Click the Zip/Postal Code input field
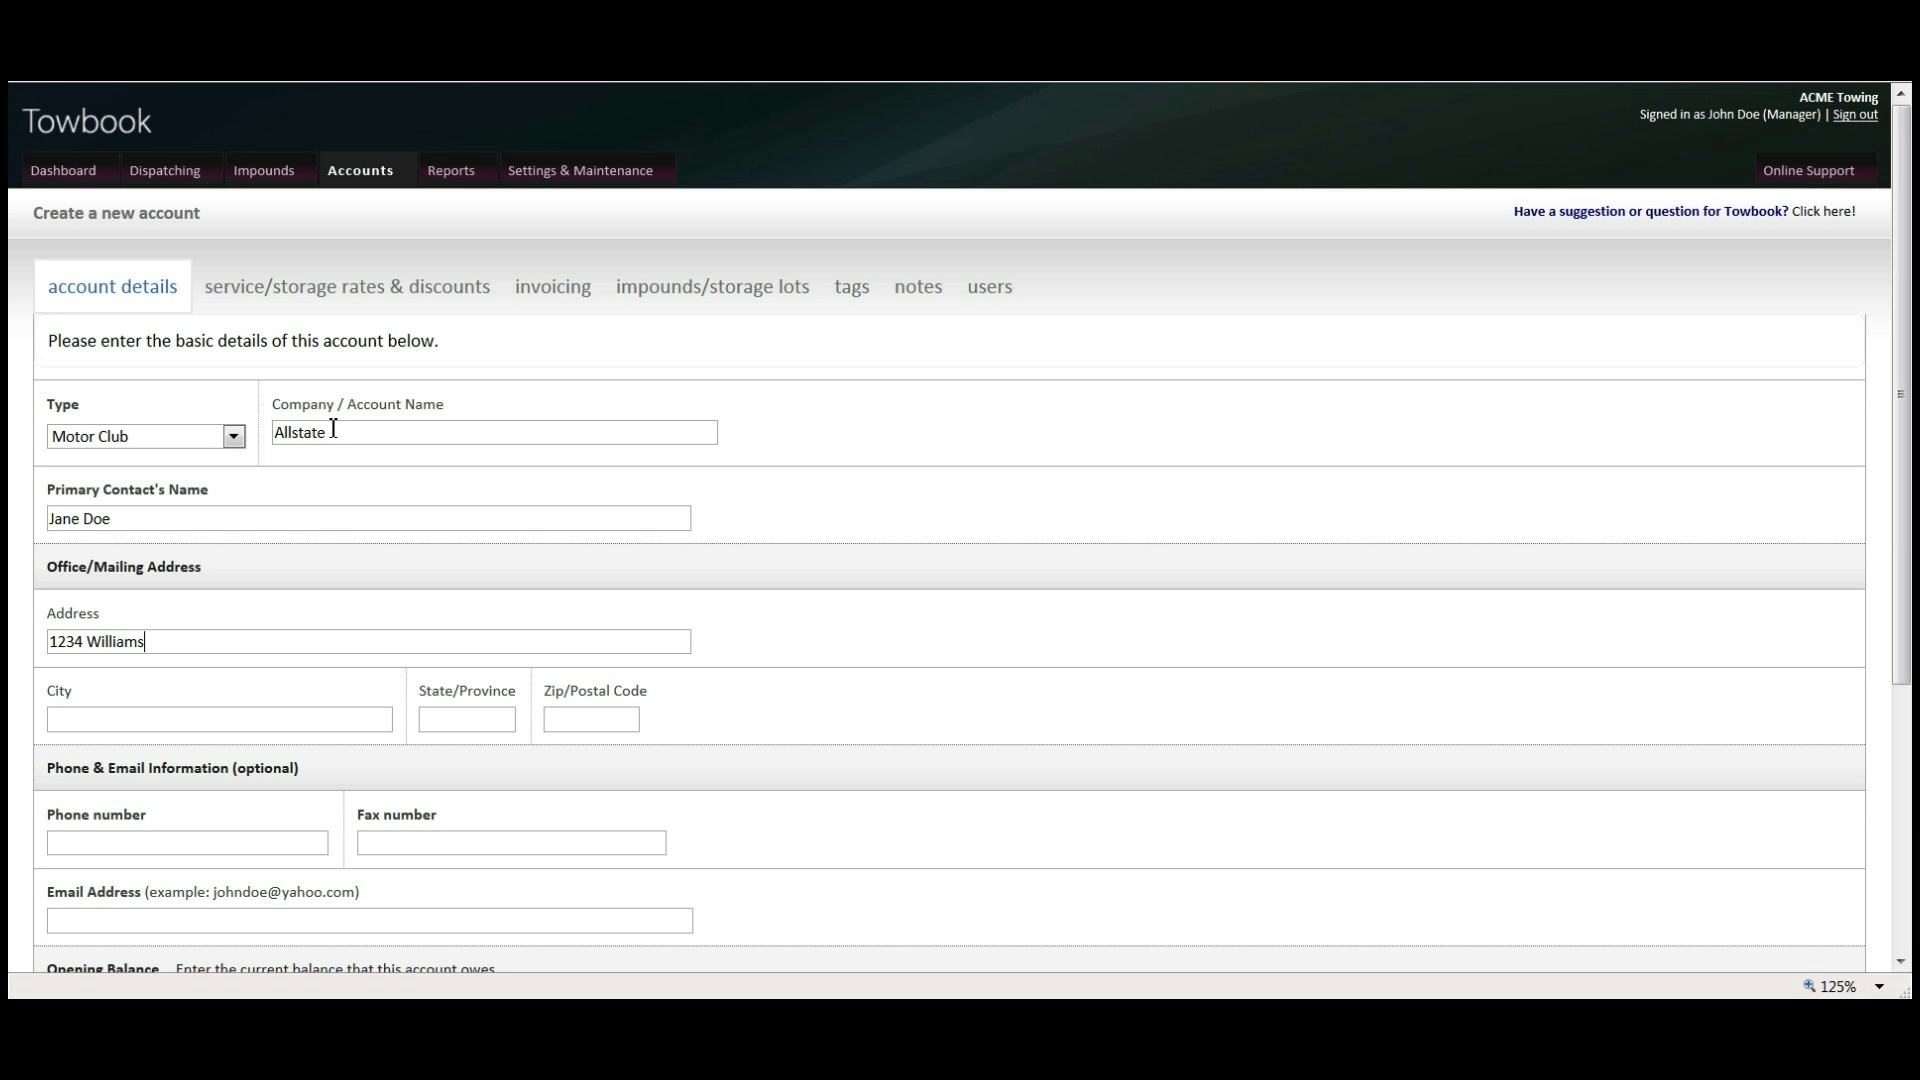The image size is (1920, 1080). [591, 720]
